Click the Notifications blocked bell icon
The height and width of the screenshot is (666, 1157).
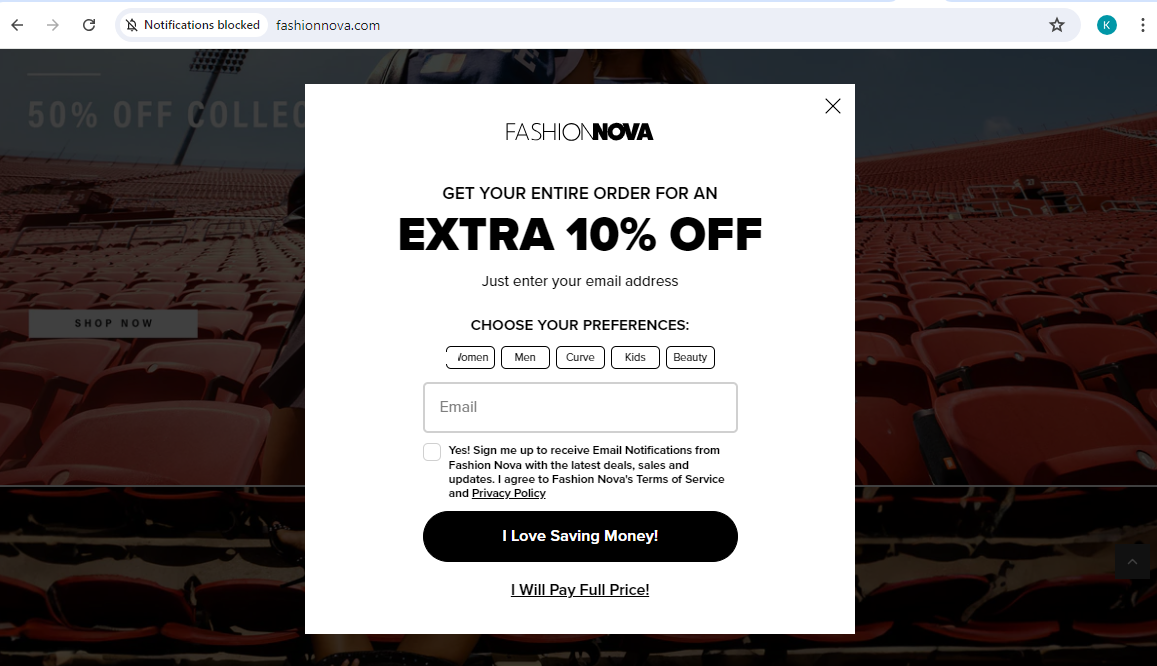pyautogui.click(x=132, y=25)
